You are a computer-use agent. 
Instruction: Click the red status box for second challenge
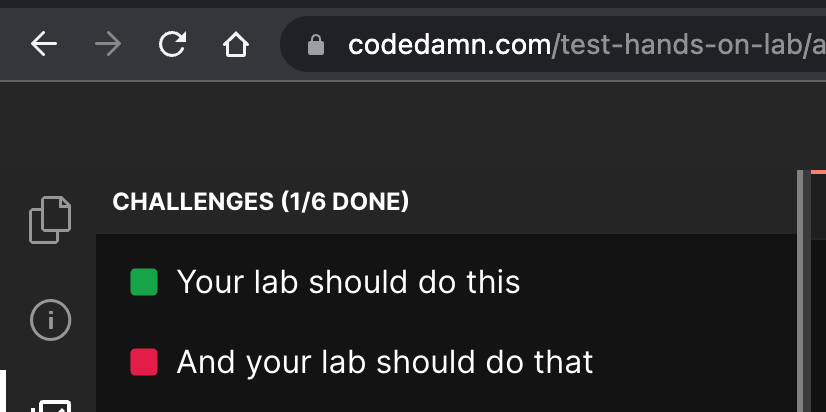click(x=145, y=362)
